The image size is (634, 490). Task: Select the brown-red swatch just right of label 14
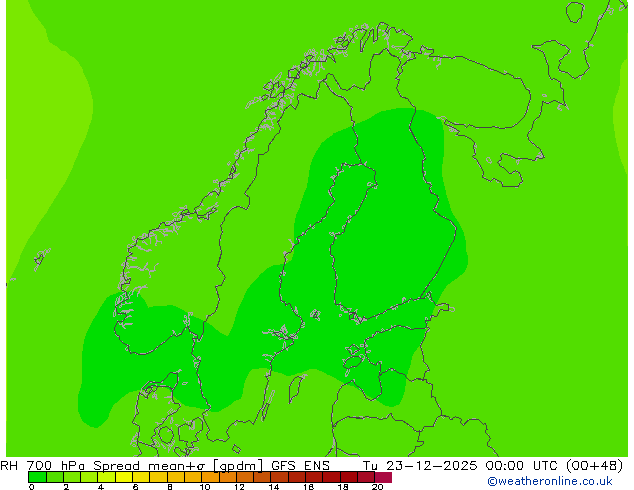pyautogui.click(x=280, y=477)
